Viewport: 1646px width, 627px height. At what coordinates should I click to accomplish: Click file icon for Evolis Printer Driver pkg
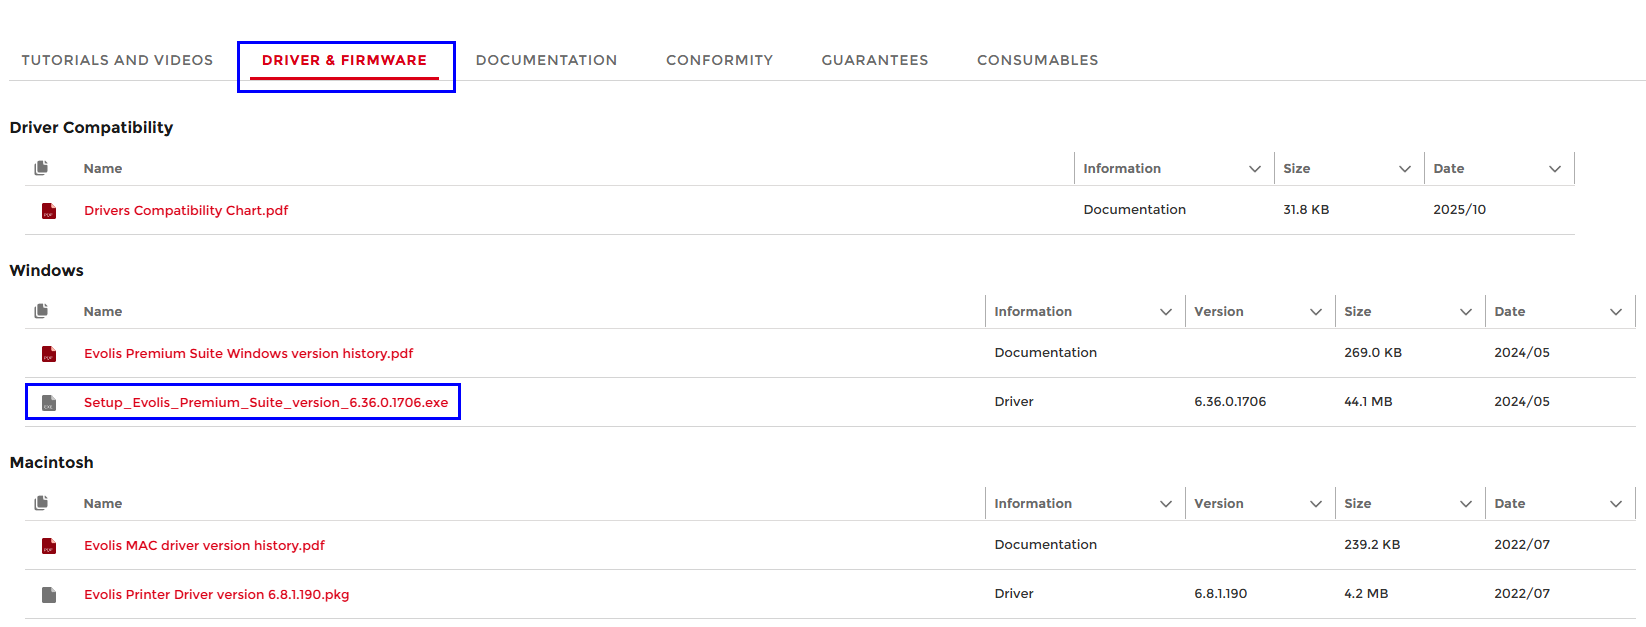(48, 595)
